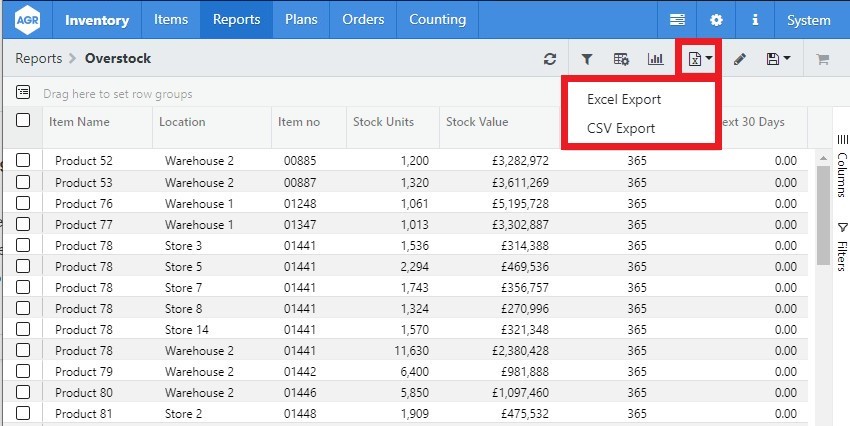
Task: Show the bar chart view icon
Action: coord(655,59)
